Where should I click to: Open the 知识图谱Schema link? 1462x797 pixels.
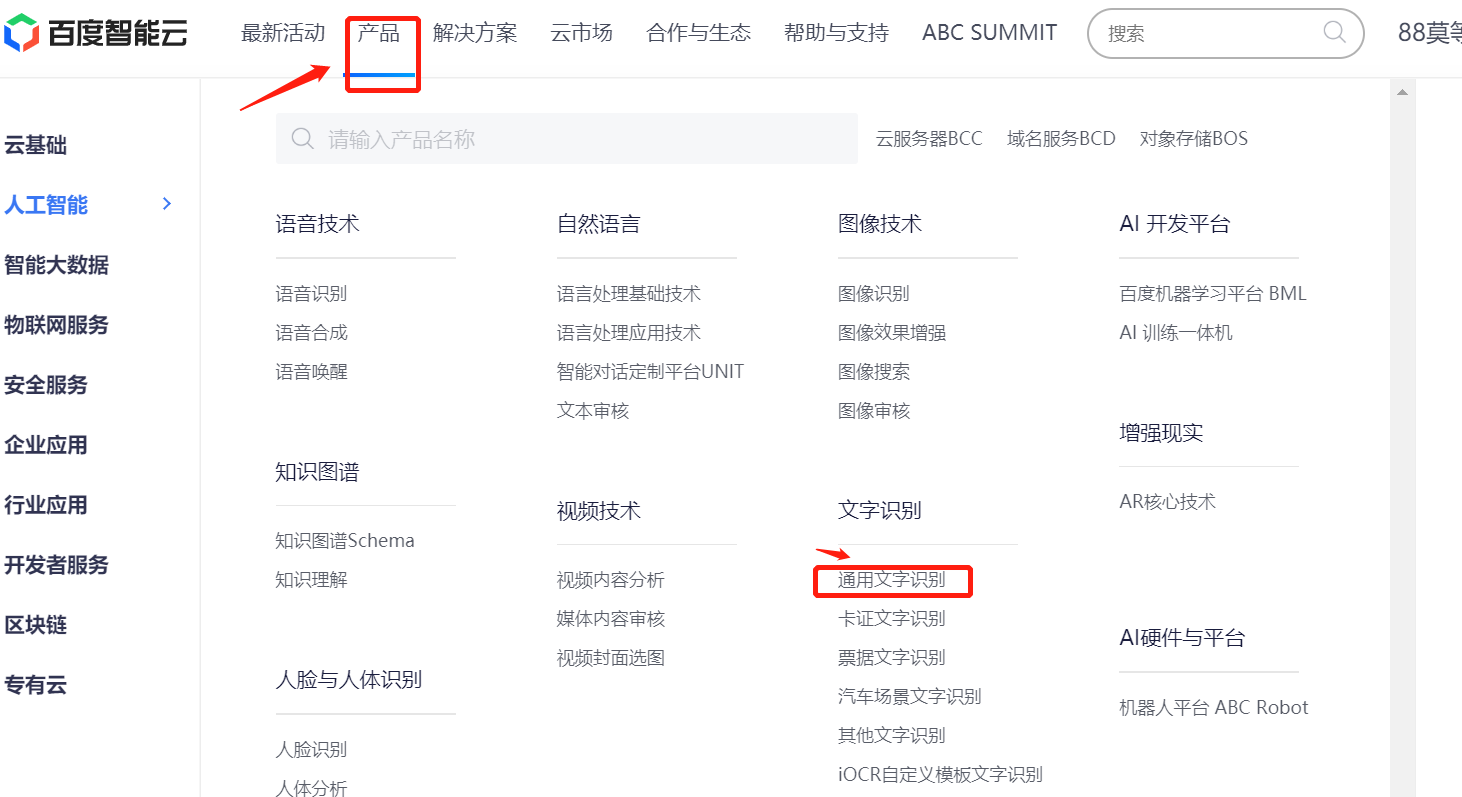(x=345, y=540)
